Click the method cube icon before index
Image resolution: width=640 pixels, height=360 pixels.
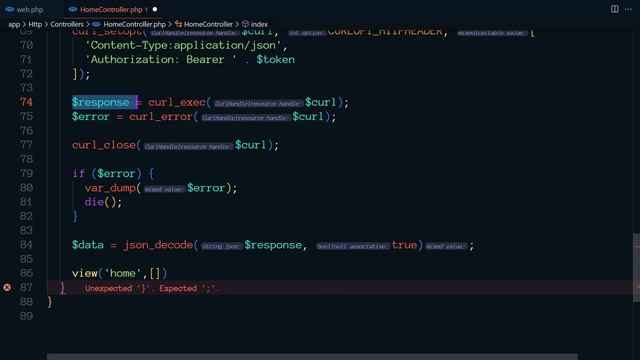click(x=245, y=24)
